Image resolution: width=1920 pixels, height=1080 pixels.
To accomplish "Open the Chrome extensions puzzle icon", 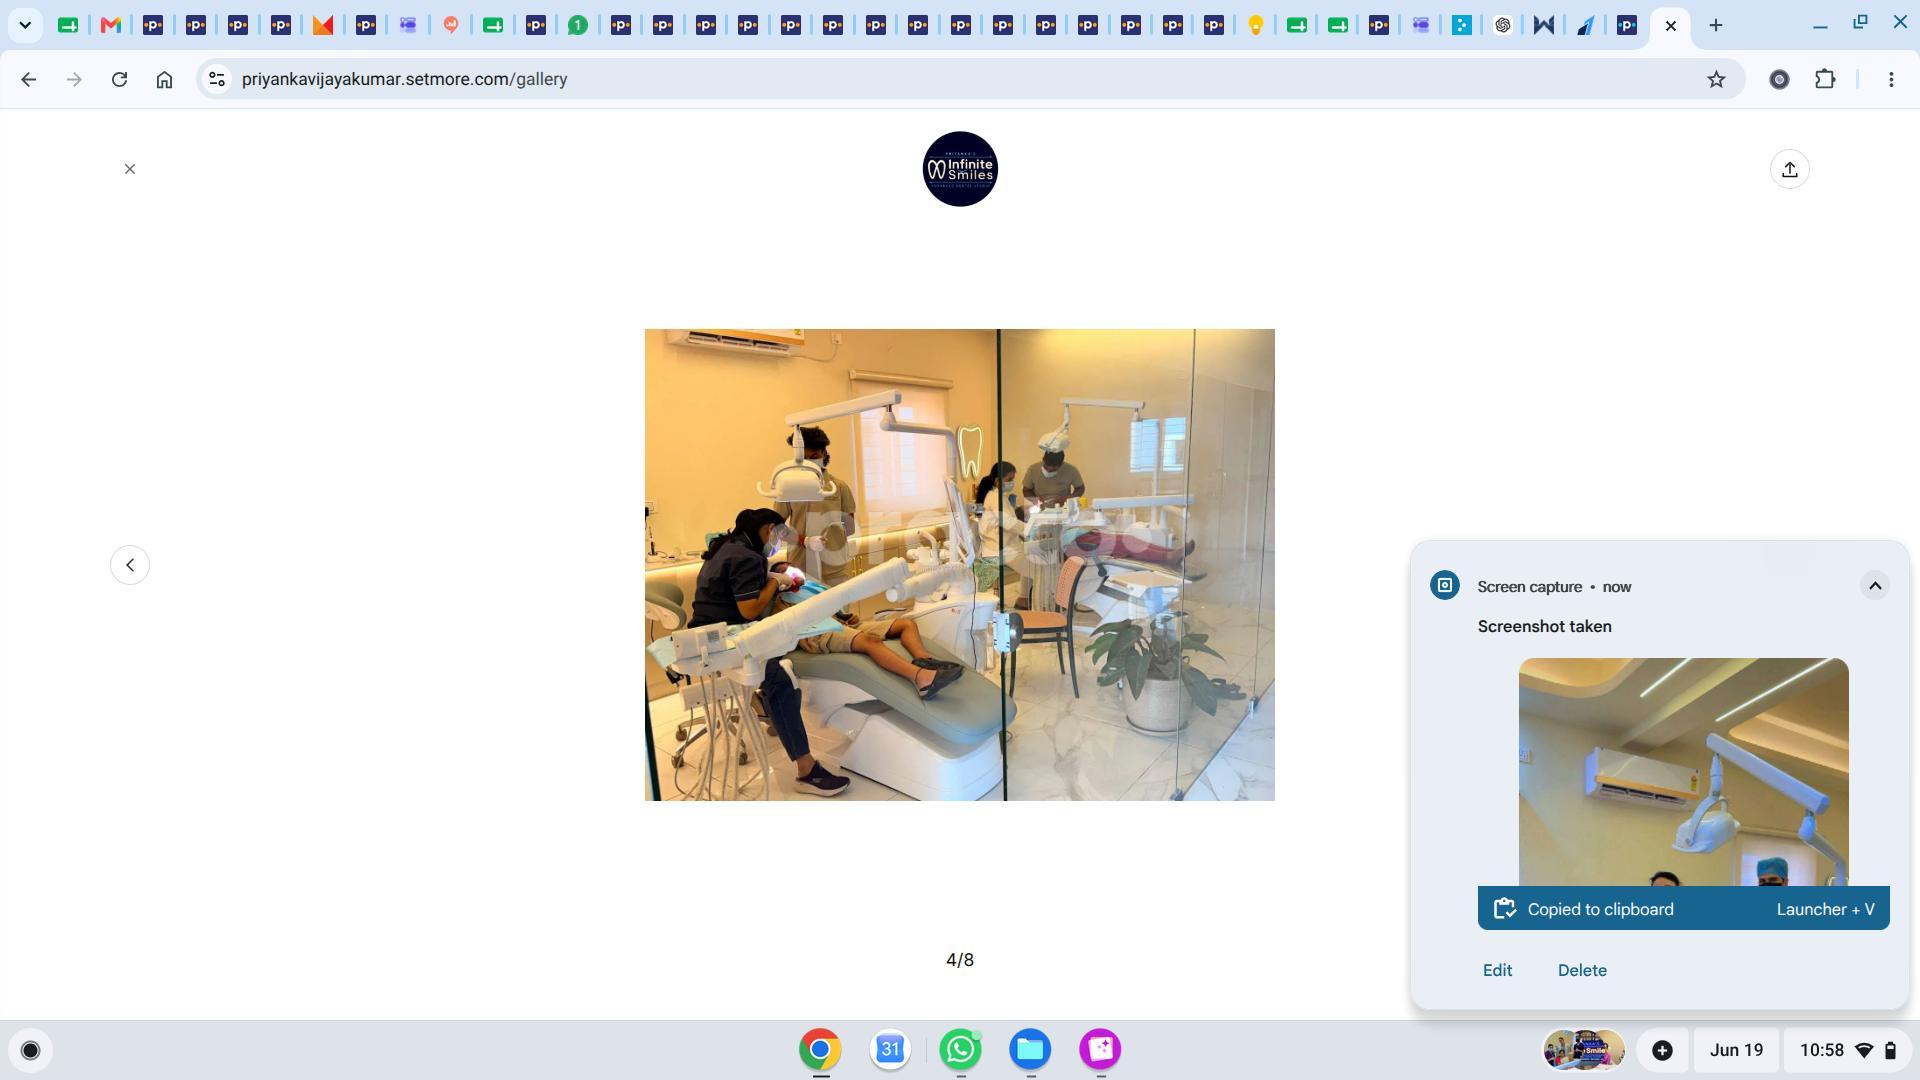I will point(1825,79).
